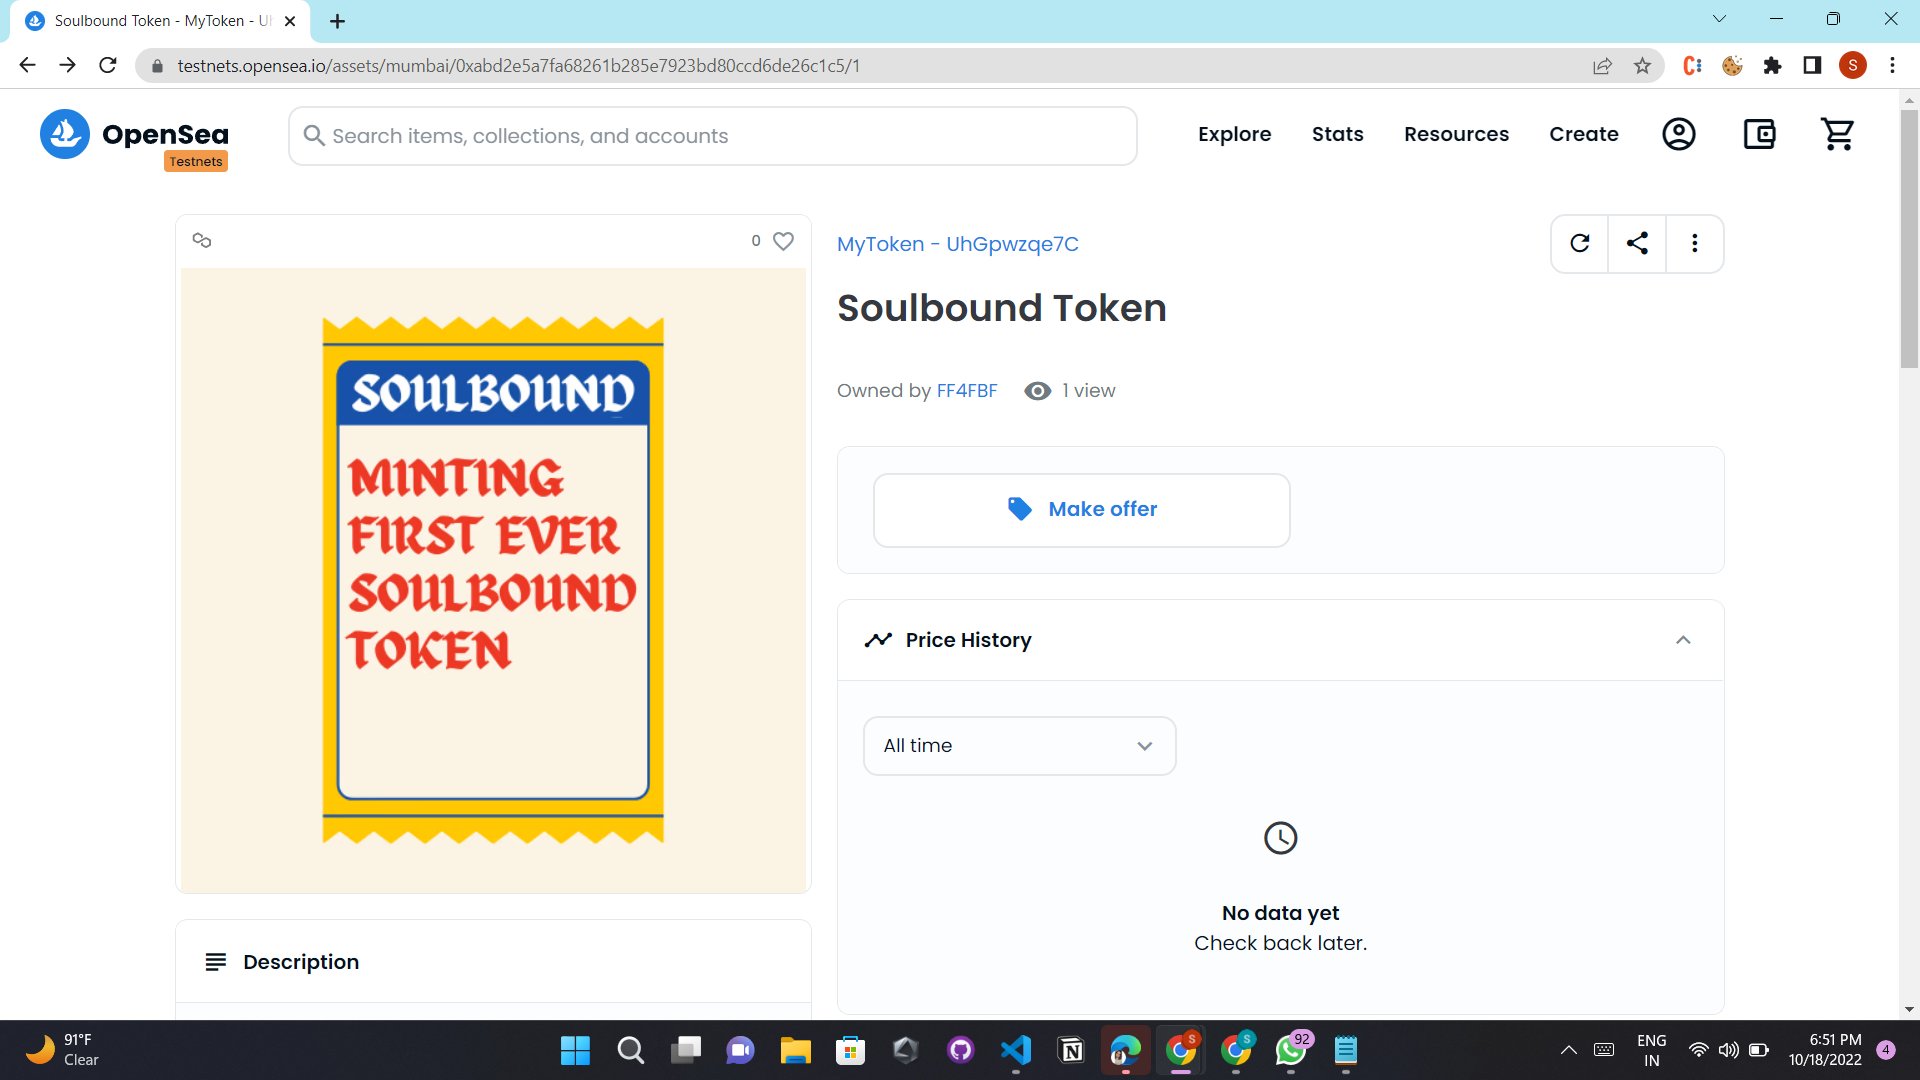Image resolution: width=1920 pixels, height=1080 pixels.
Task: Click the chain link icon above image
Action: [x=202, y=241]
